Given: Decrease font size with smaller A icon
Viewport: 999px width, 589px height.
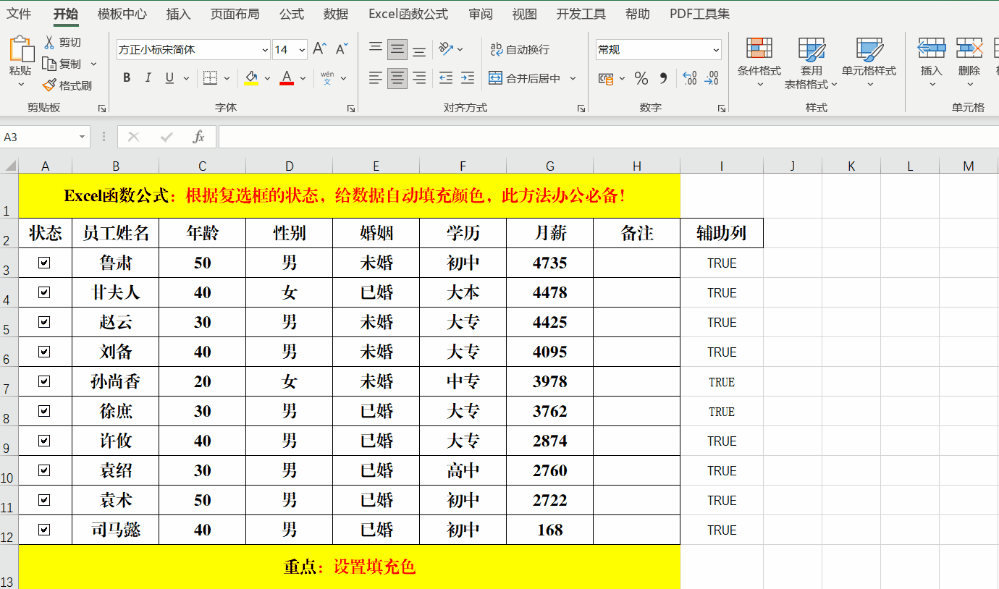Looking at the screenshot, I should pos(341,49).
